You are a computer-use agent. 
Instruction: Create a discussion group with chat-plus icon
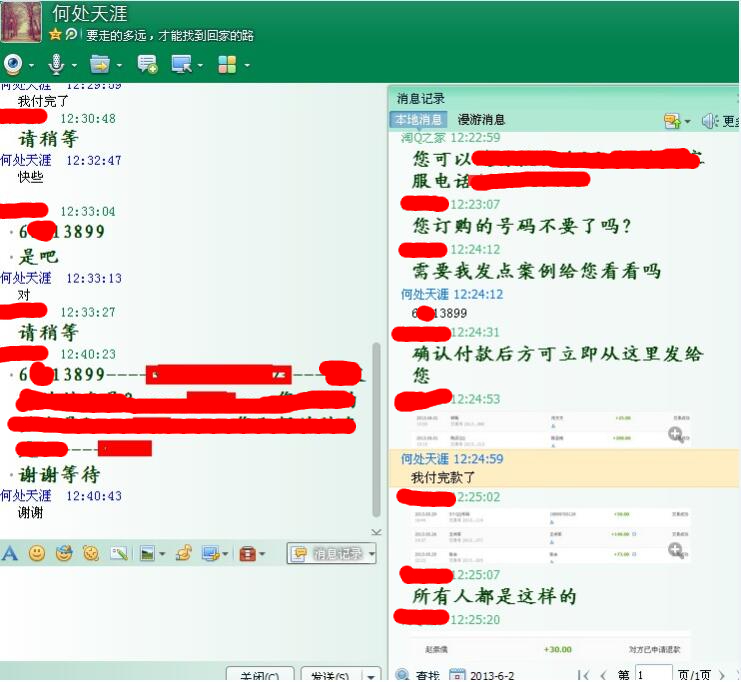coord(147,64)
